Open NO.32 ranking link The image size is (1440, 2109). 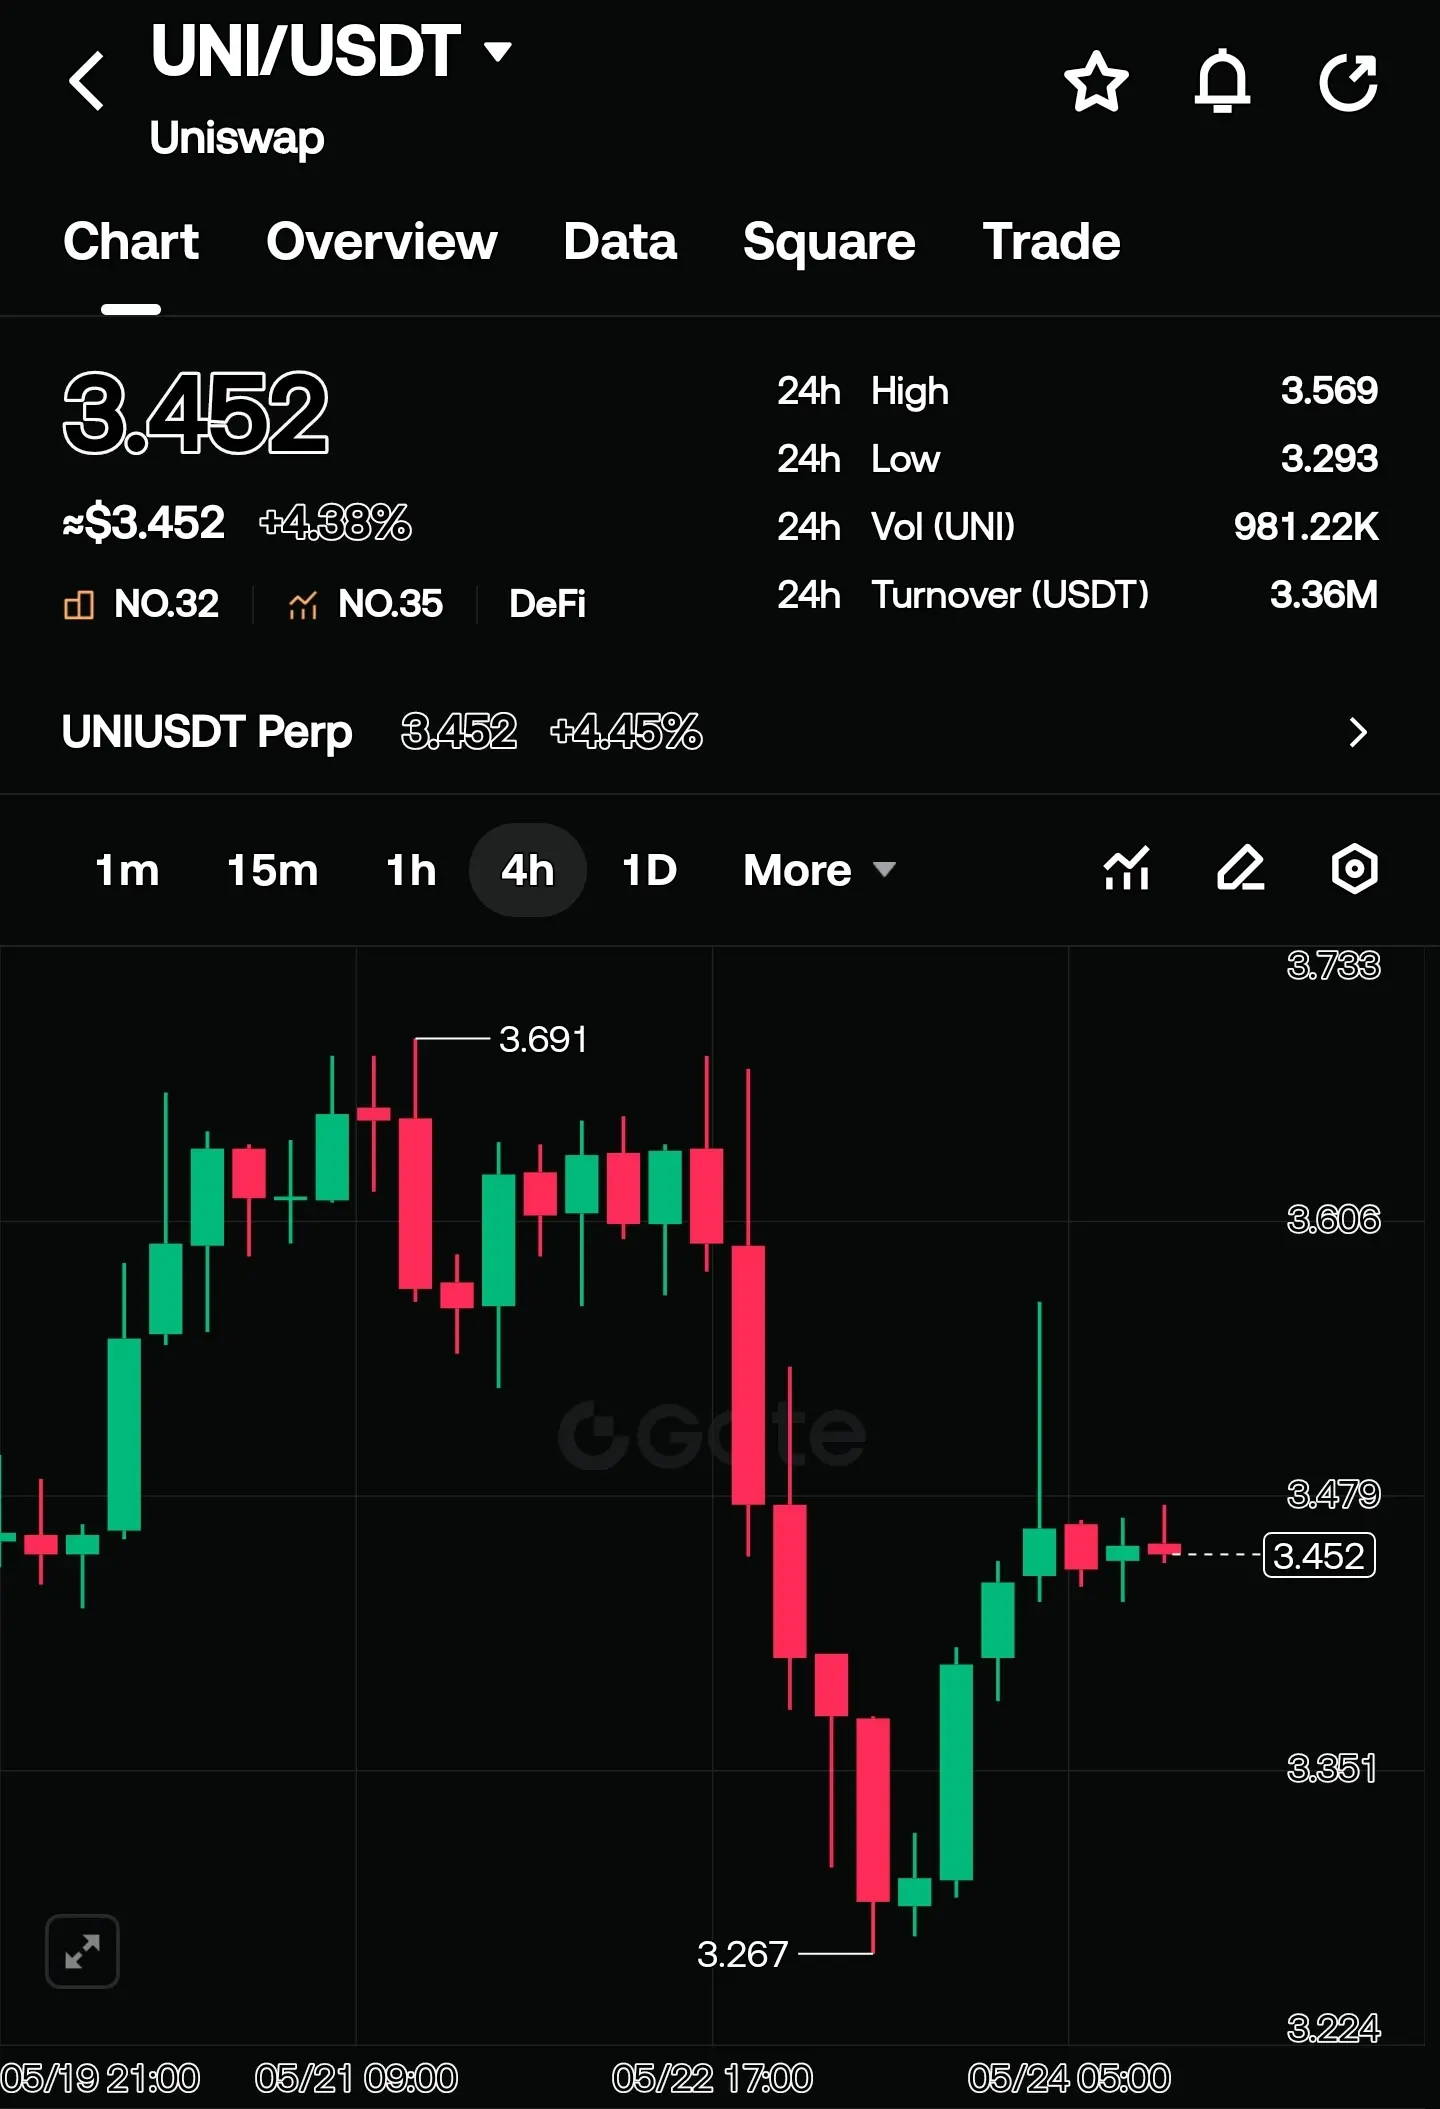[166, 604]
